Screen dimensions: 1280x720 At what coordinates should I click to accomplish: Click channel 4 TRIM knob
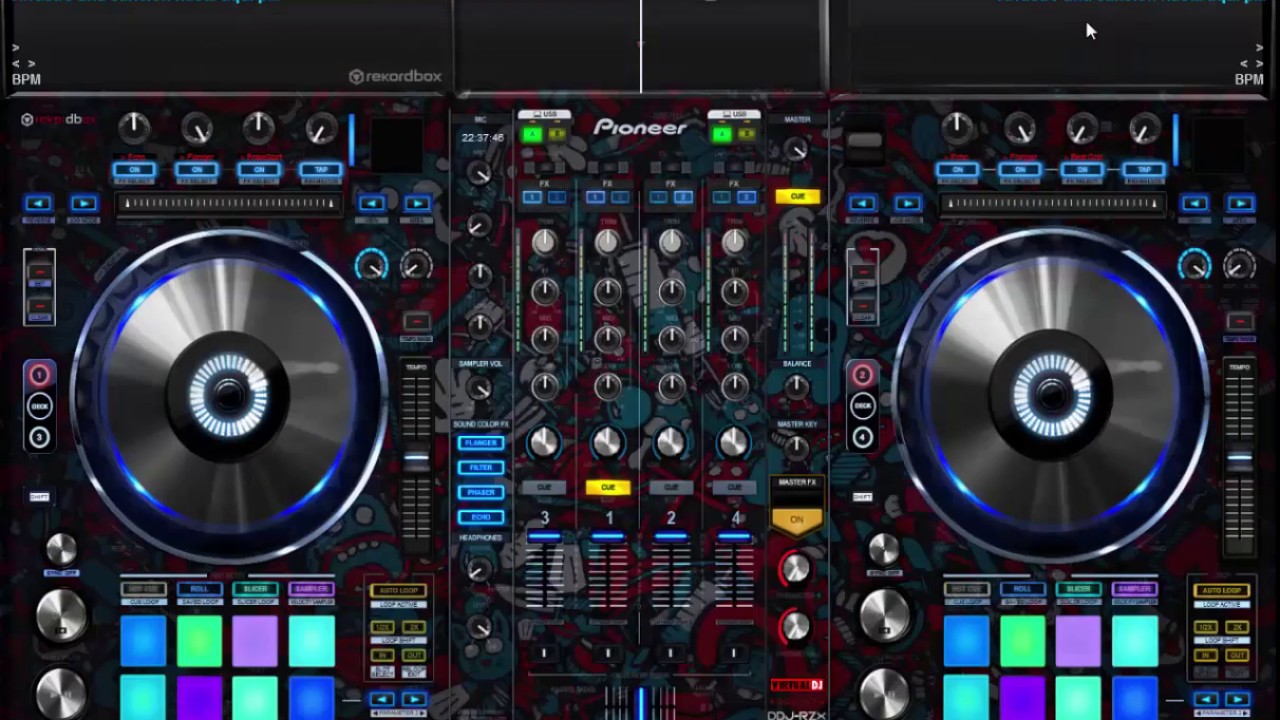[735, 242]
